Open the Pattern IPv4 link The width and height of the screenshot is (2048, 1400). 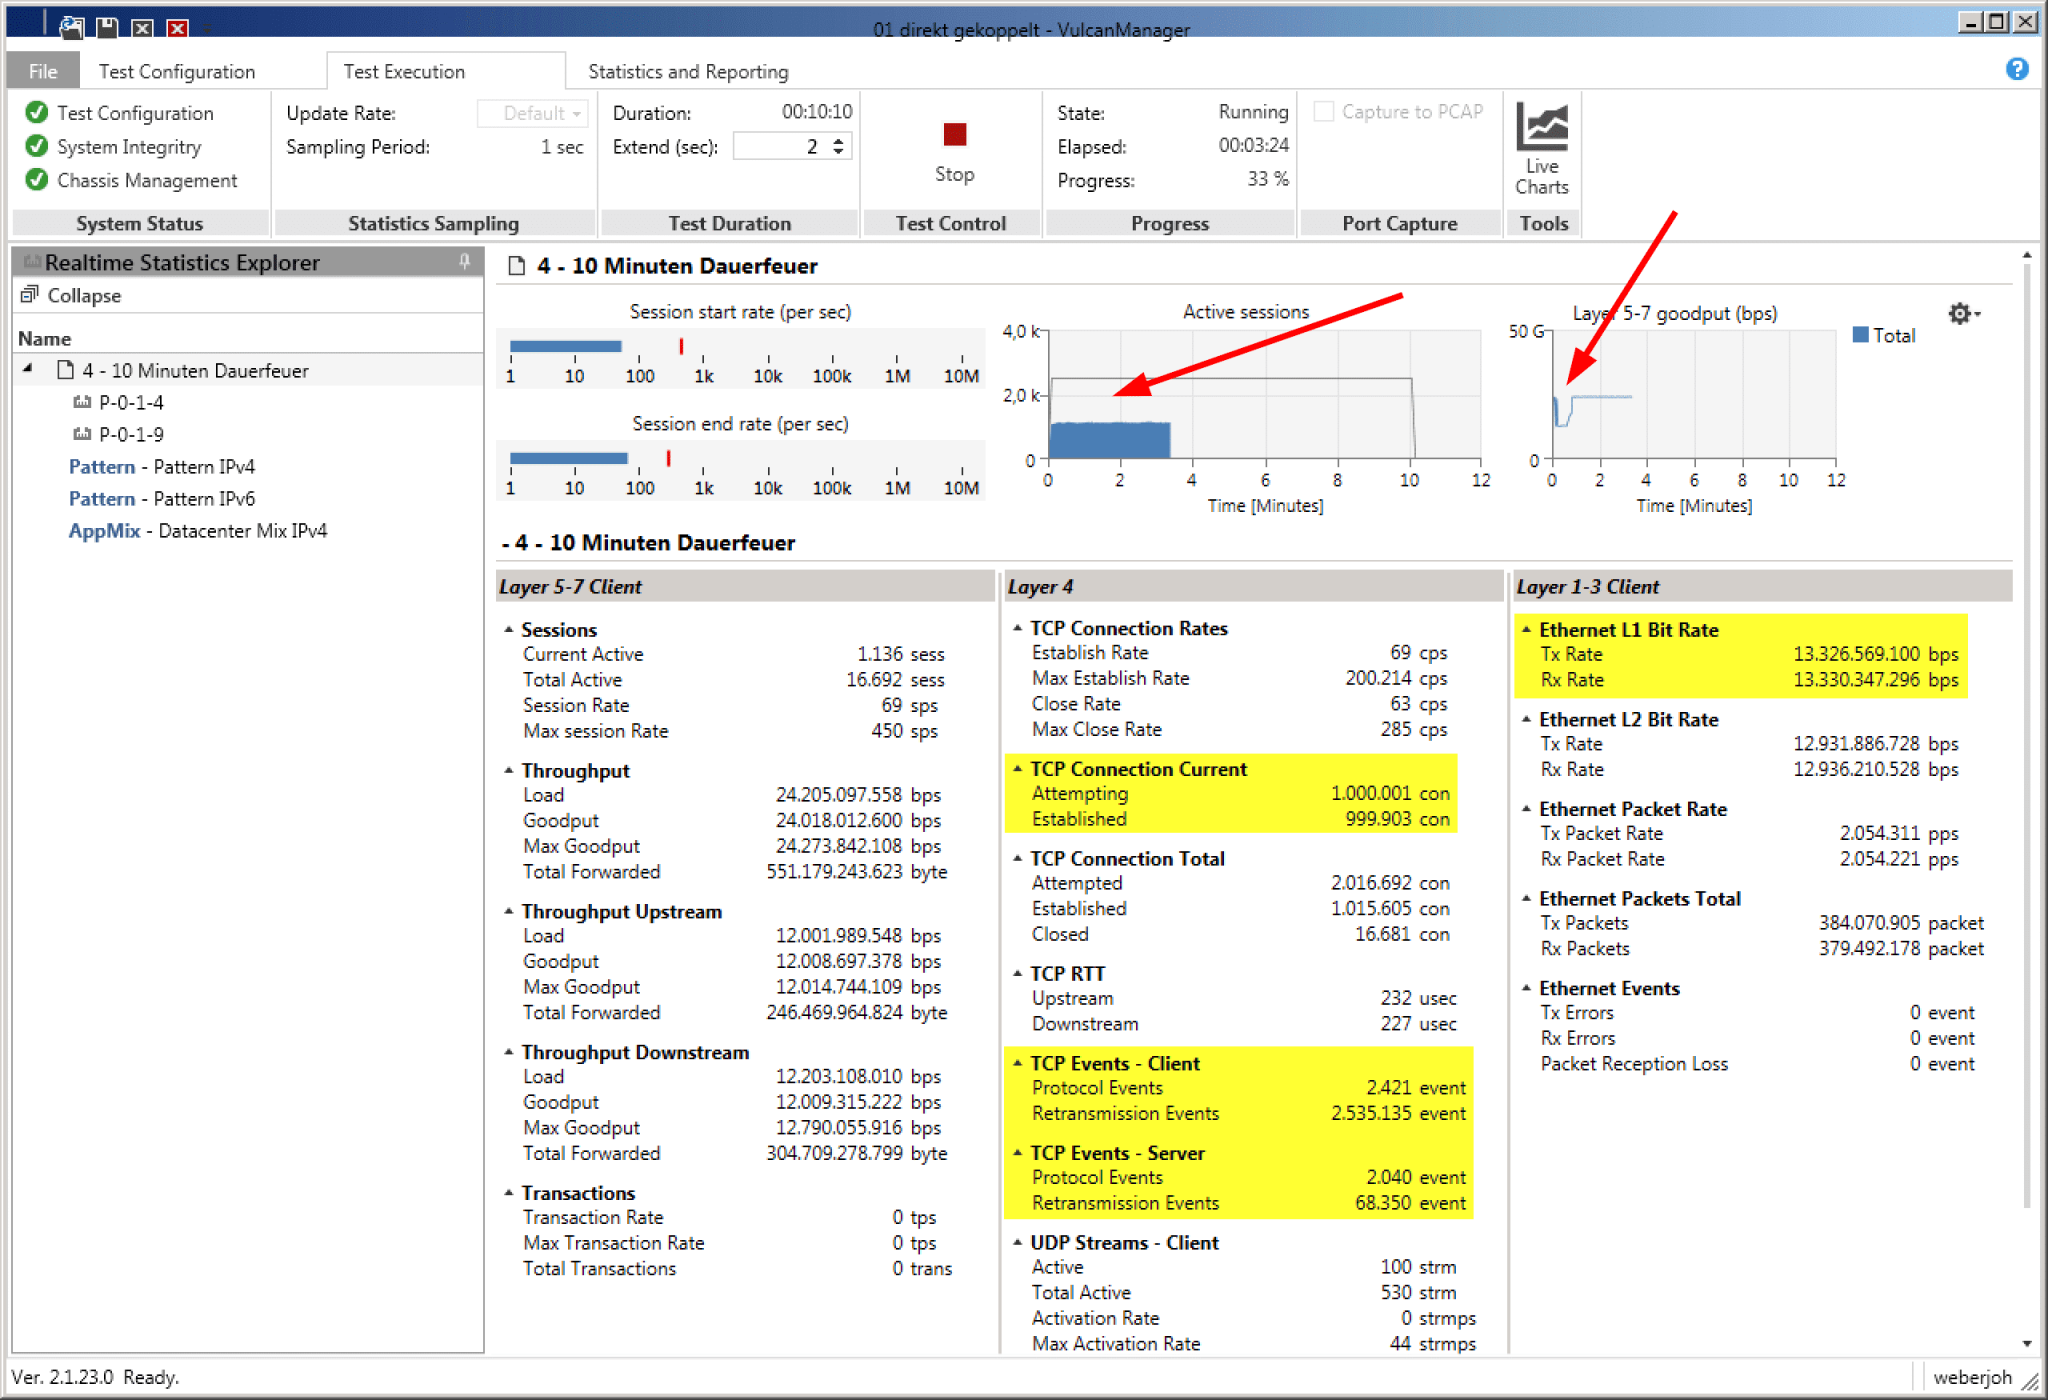pyautogui.click(x=162, y=466)
